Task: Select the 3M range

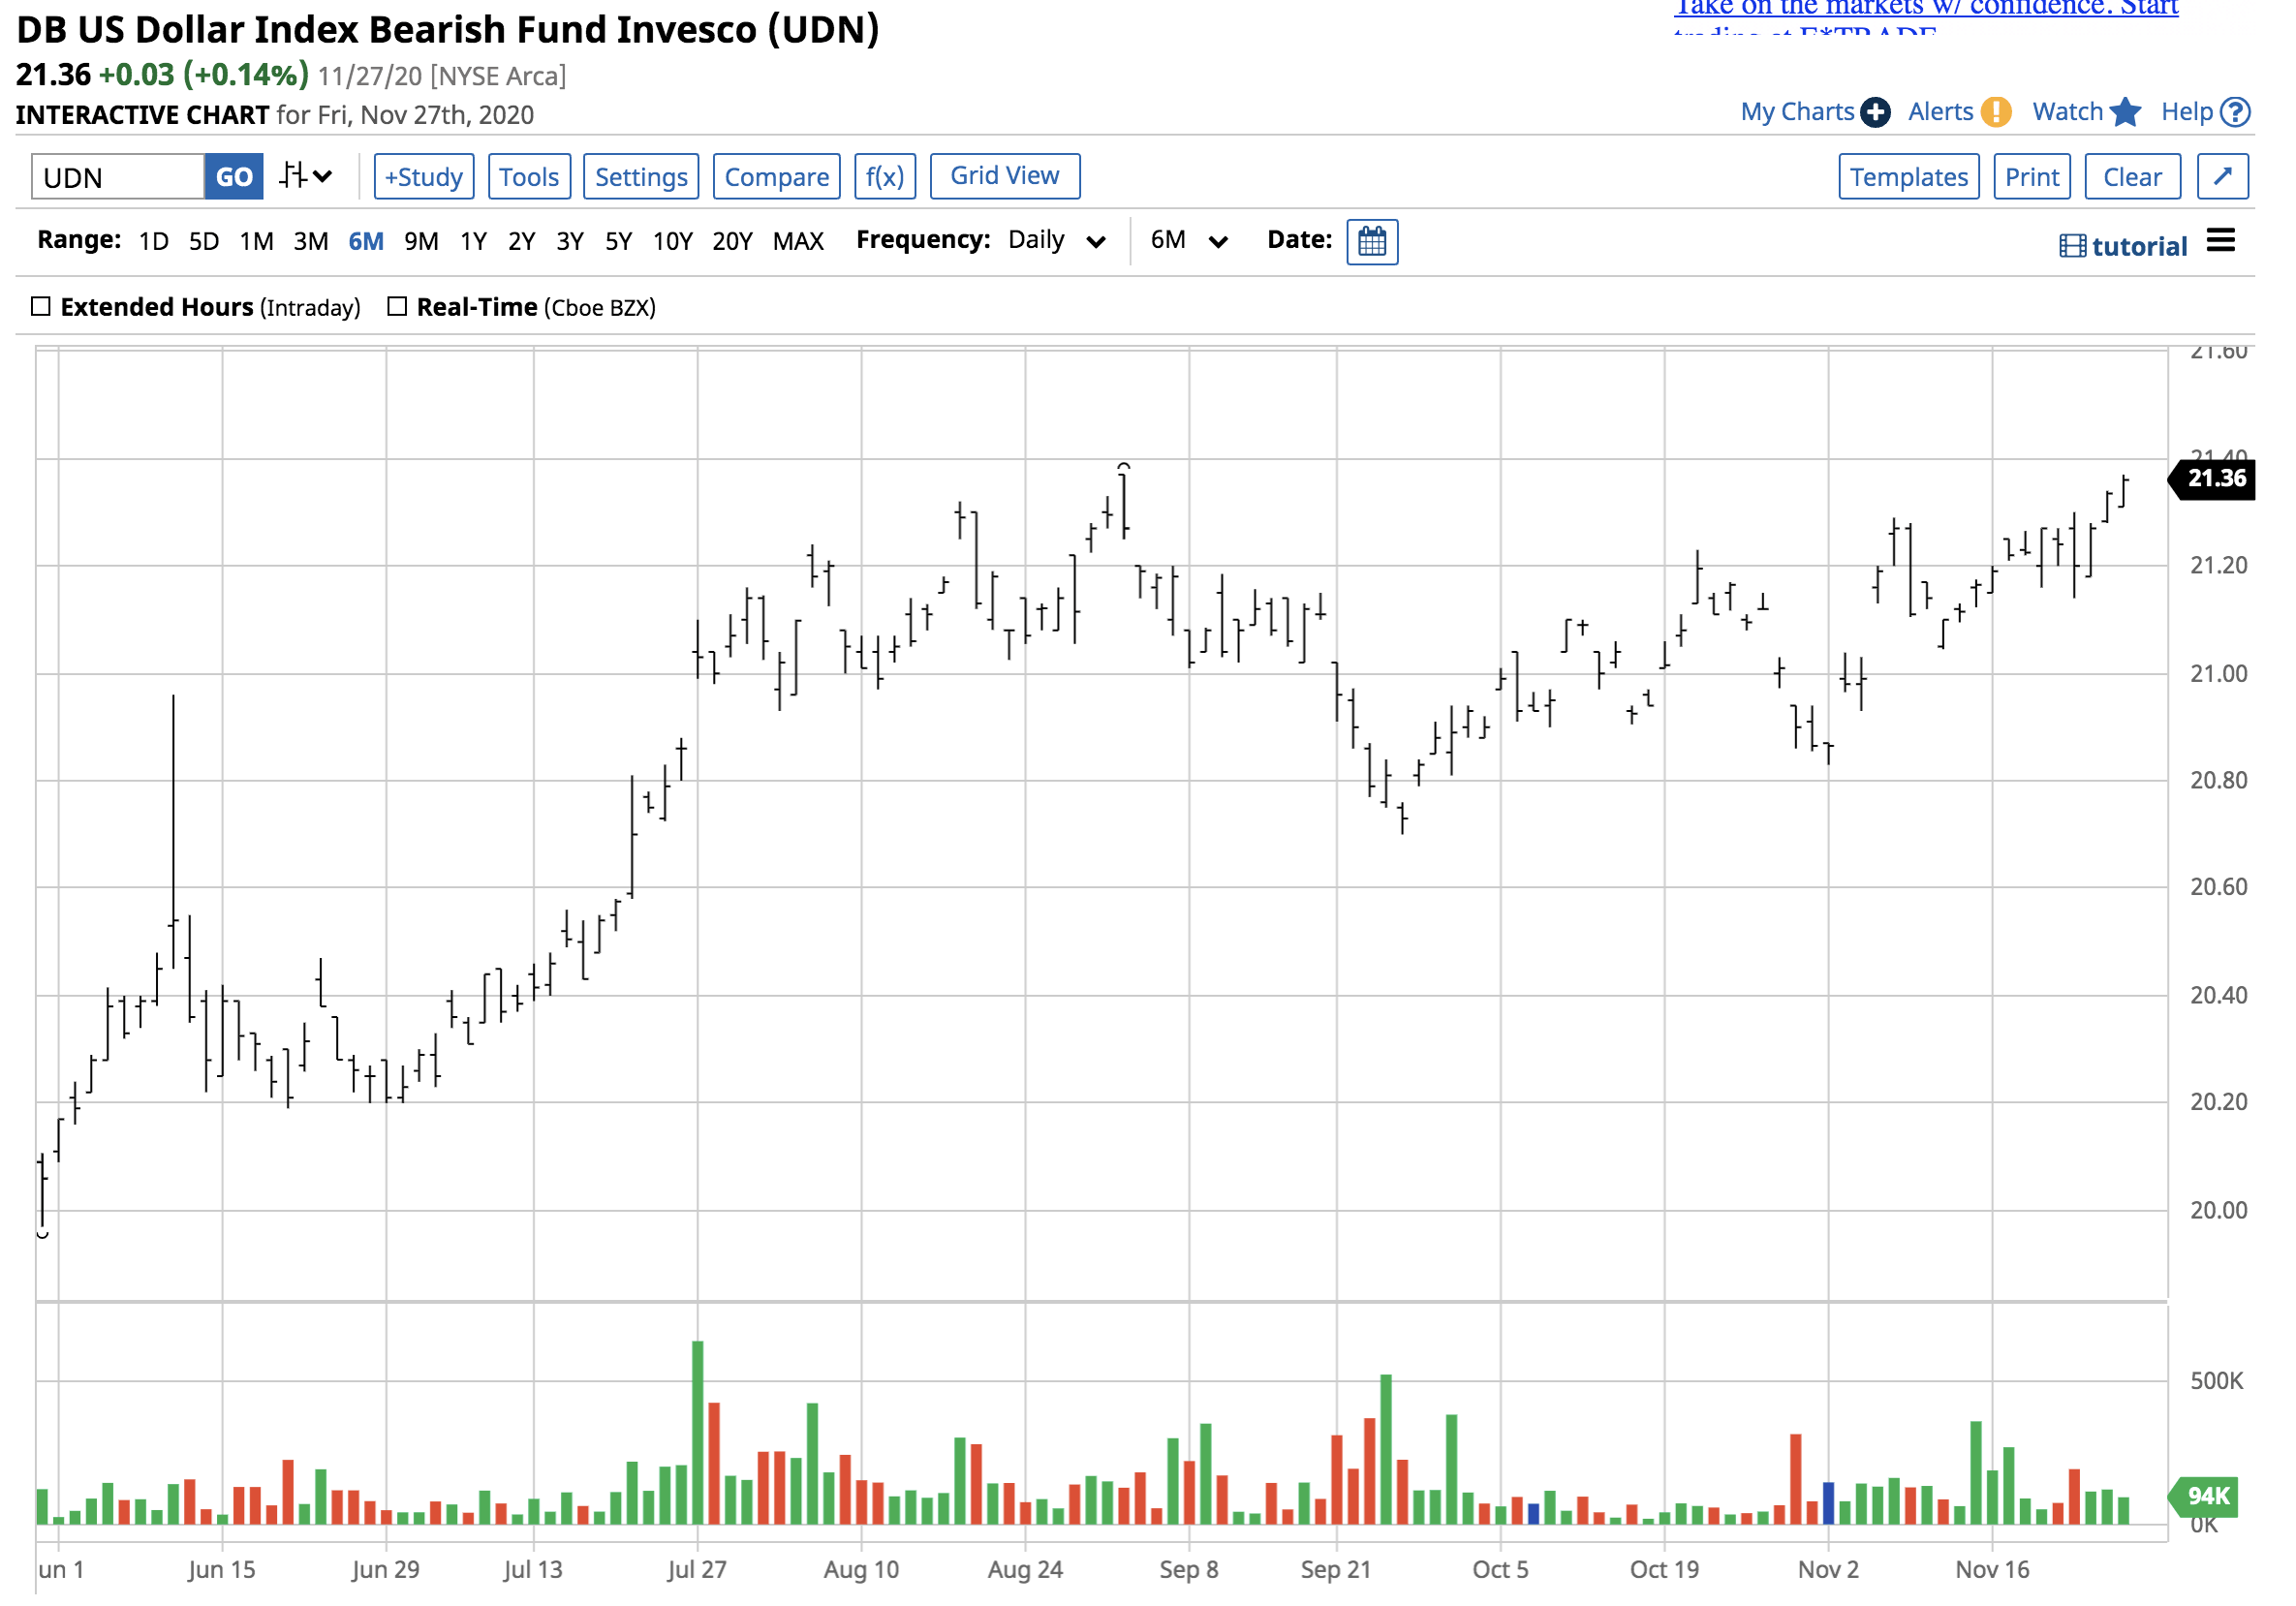Action: point(311,241)
